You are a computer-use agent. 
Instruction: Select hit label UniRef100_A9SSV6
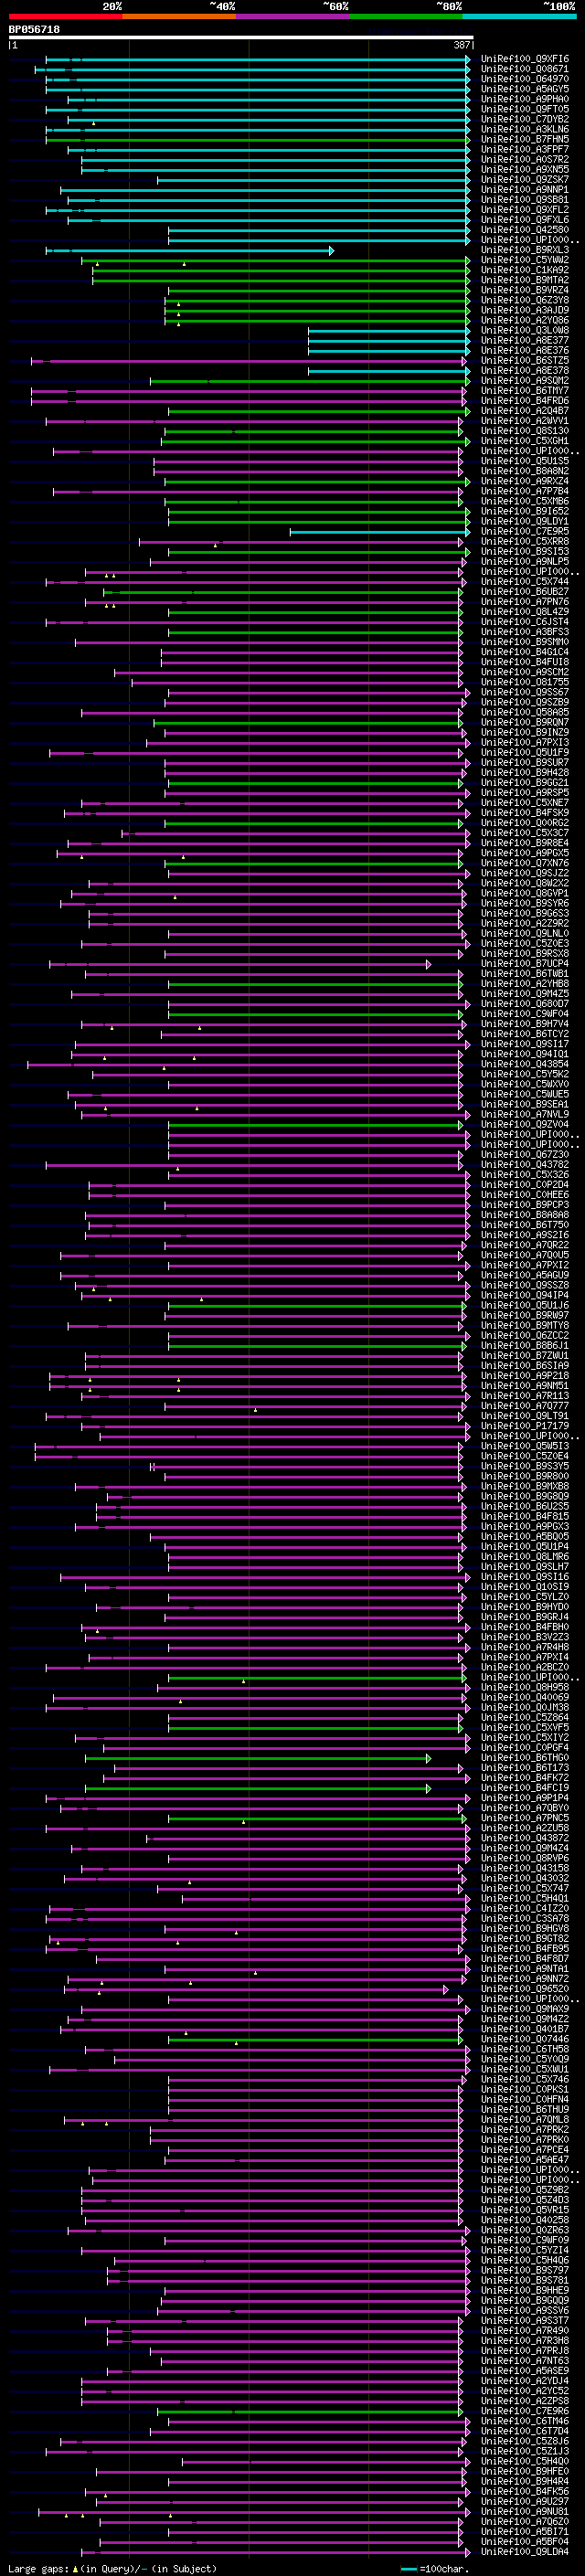point(525,2310)
